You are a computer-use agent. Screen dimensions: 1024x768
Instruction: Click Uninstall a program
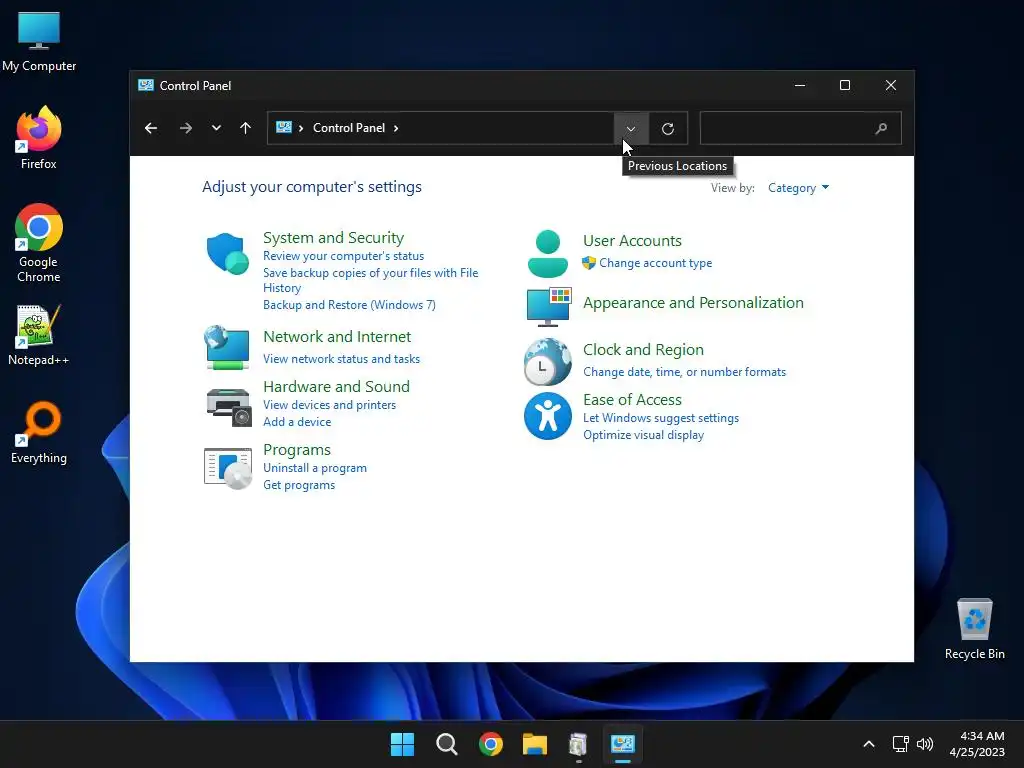click(x=315, y=468)
